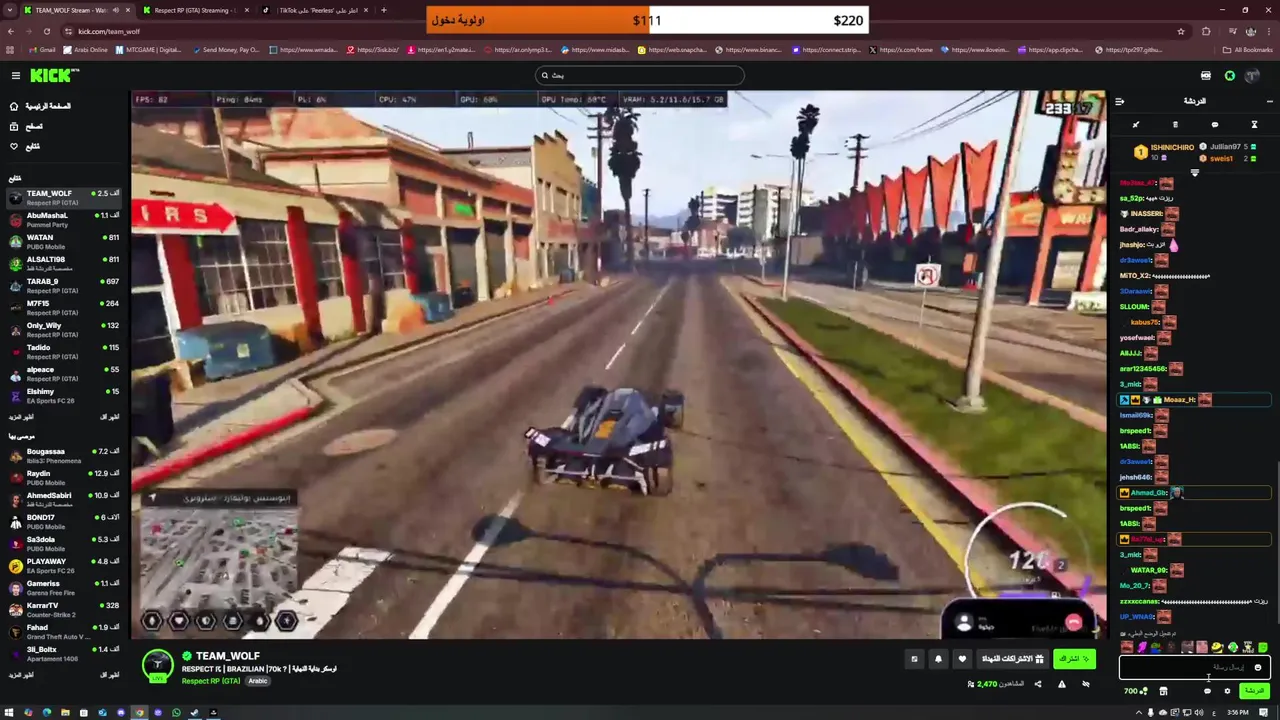Click the clip icon beside the bell

click(914, 659)
